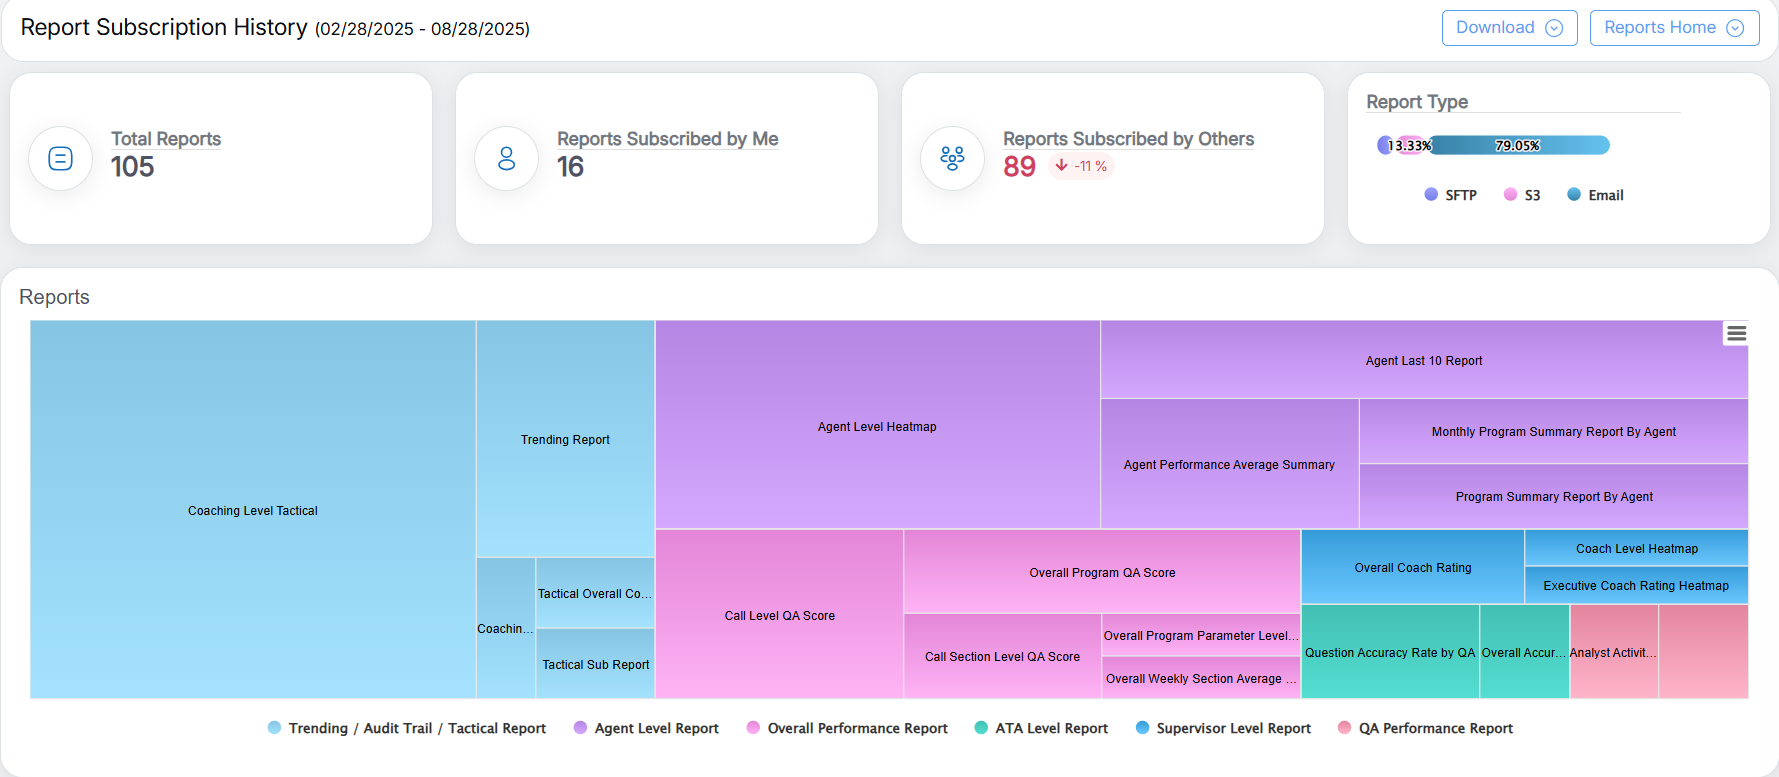Click the red down-arrow trend indicator
The width and height of the screenshot is (1779, 777).
pos(1061,166)
